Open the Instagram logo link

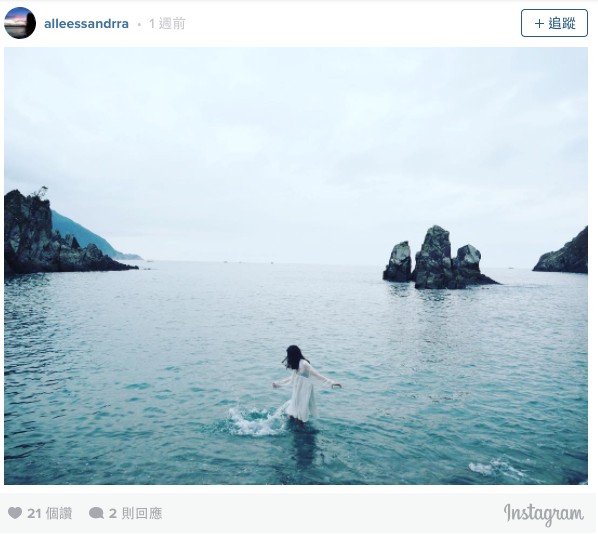(x=543, y=514)
